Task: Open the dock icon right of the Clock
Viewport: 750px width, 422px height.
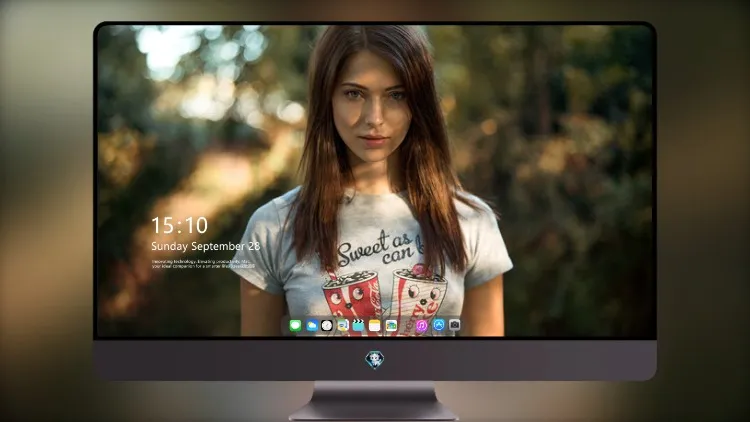Action: [342, 326]
